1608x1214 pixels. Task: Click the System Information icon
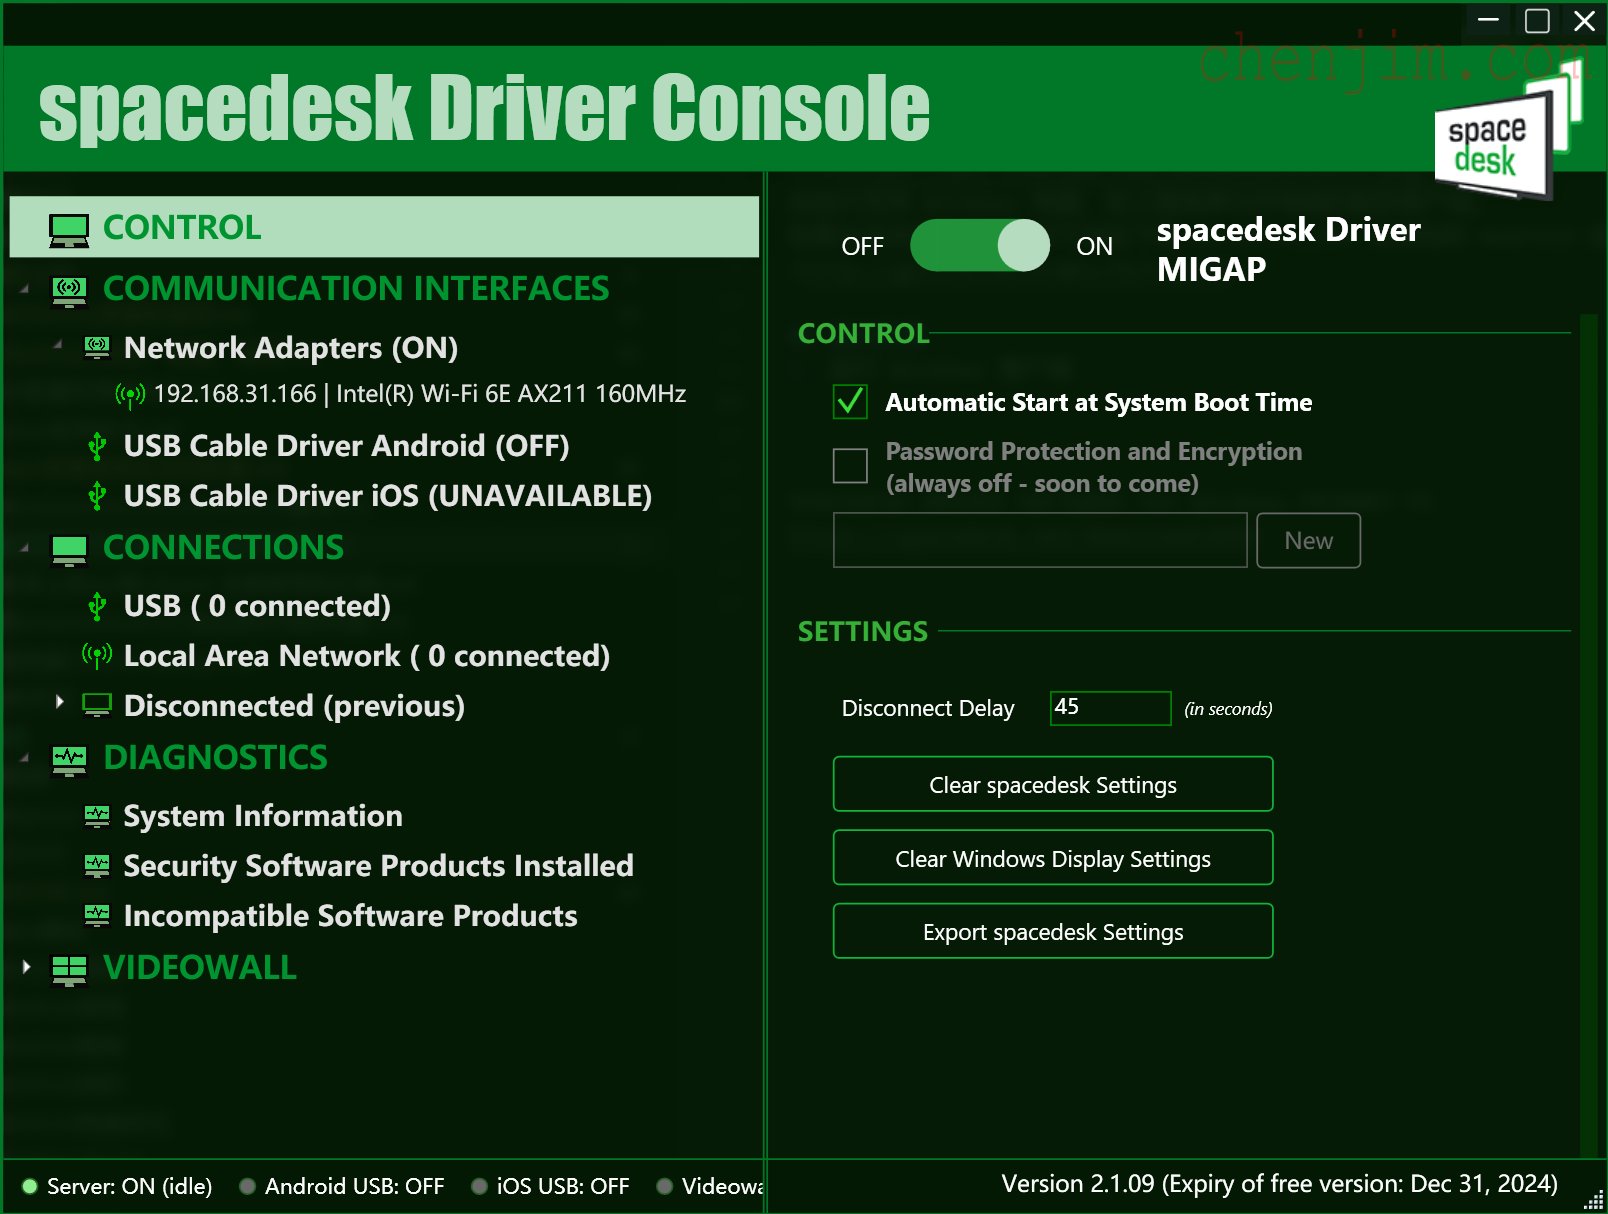(97, 816)
